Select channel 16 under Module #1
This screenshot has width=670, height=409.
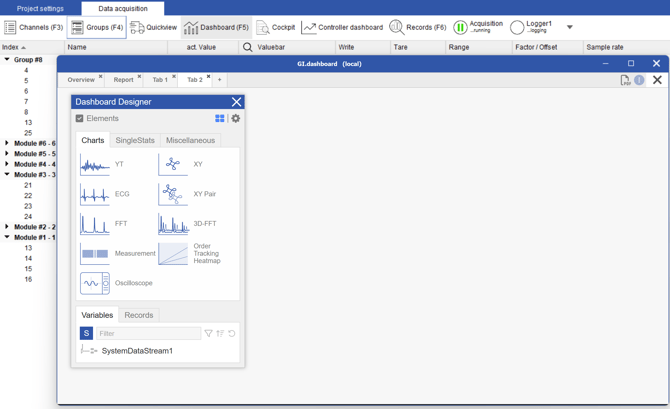point(28,279)
